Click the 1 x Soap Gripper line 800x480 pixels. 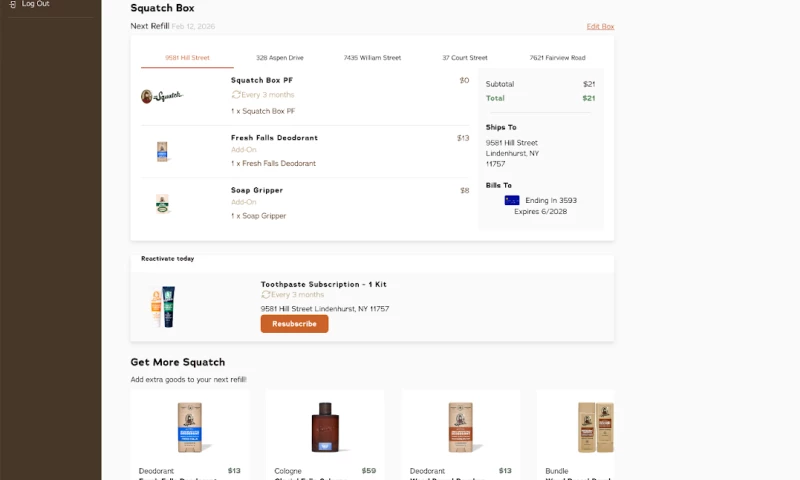click(258, 216)
